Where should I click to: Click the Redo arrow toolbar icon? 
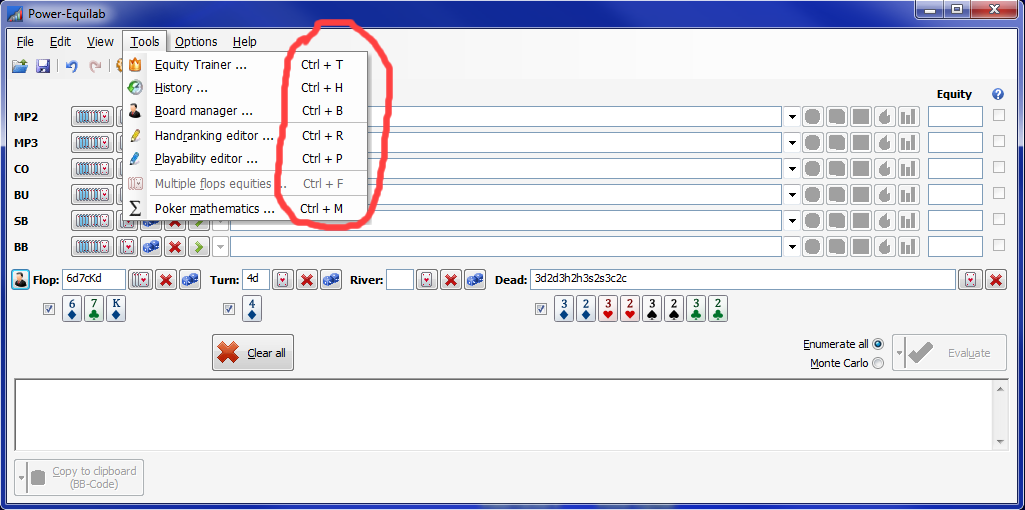(95, 65)
